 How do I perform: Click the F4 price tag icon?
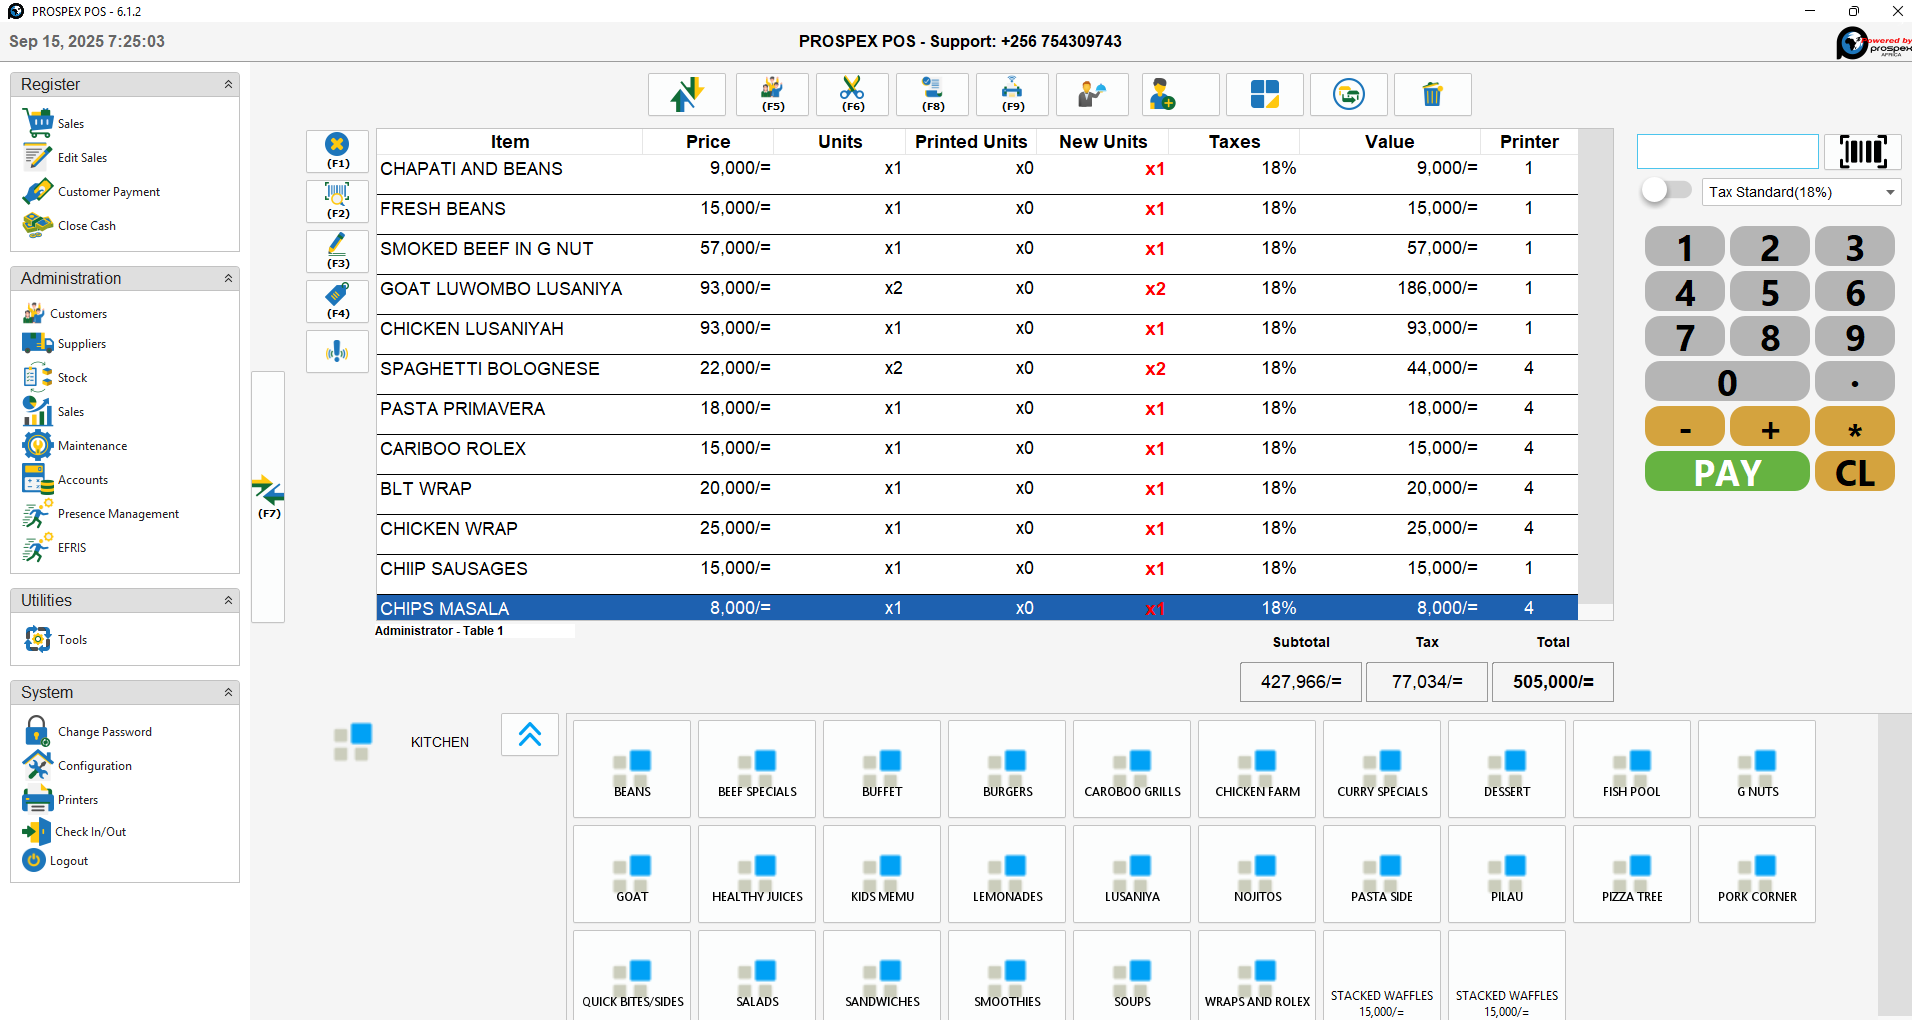tap(338, 300)
